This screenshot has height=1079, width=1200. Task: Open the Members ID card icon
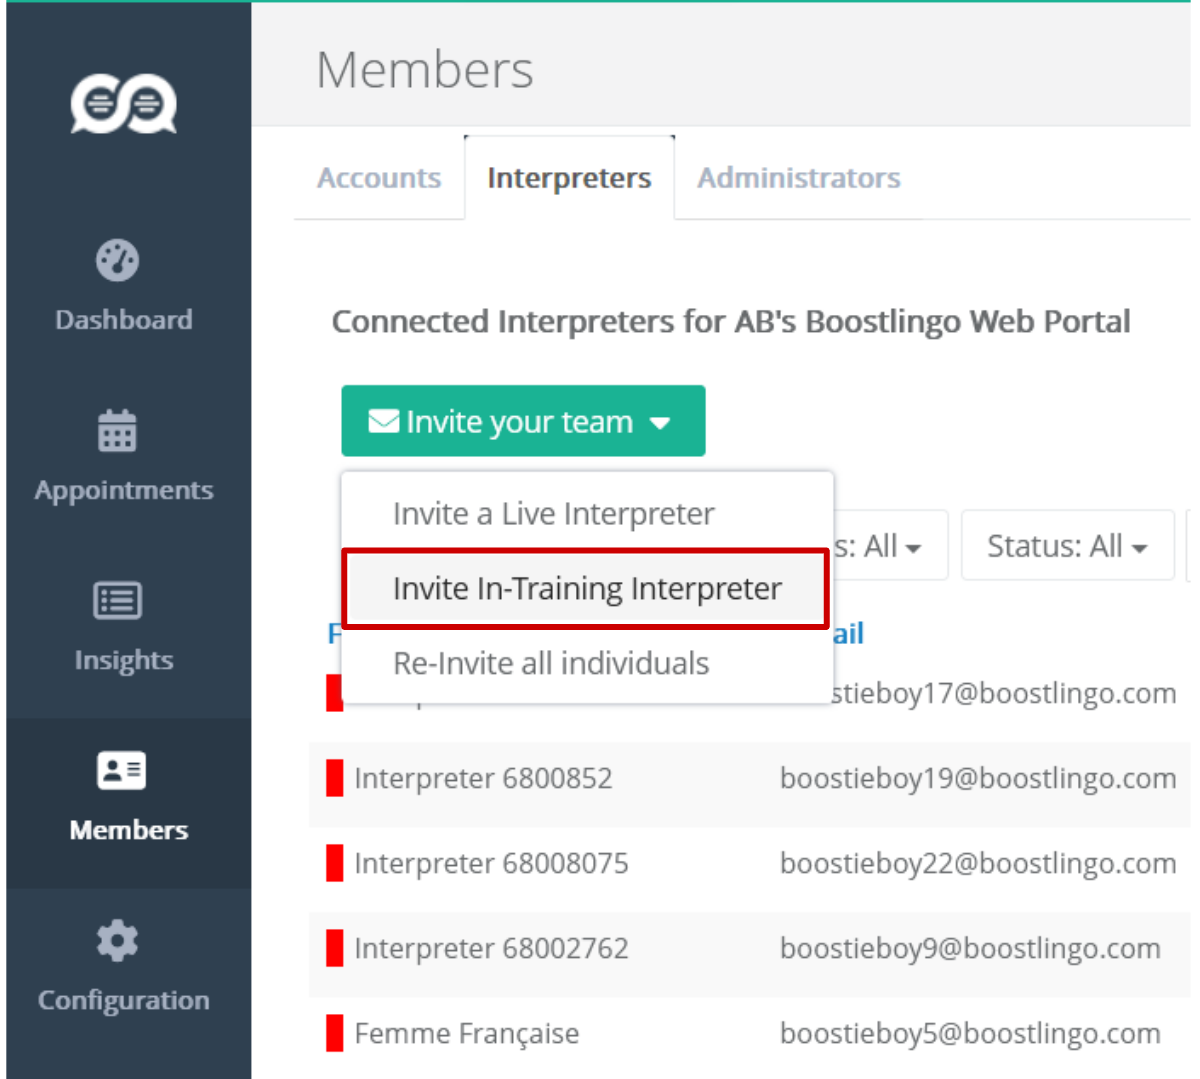point(121,771)
